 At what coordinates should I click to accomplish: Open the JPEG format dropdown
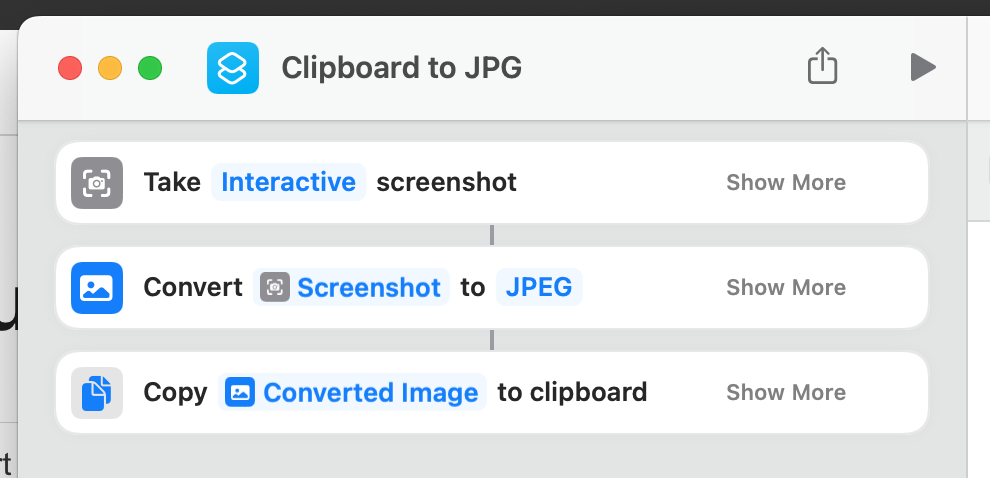539,287
